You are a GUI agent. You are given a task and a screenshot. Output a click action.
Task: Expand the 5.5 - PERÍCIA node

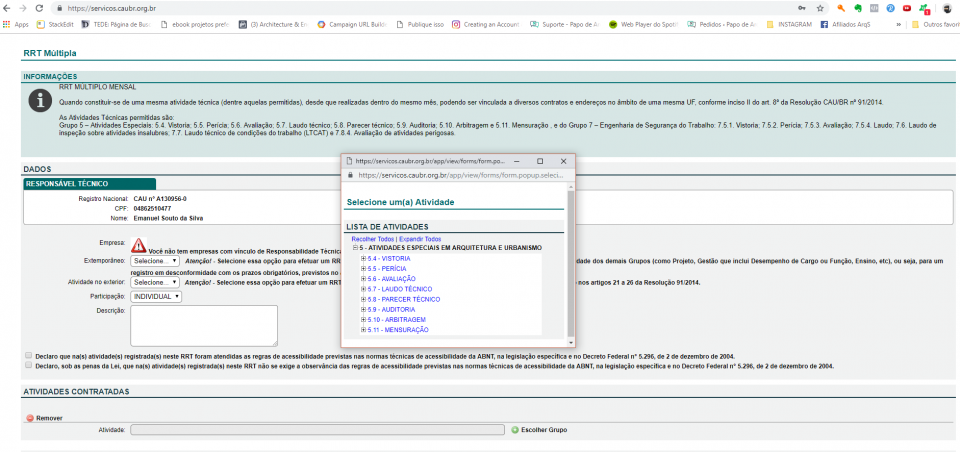363,269
